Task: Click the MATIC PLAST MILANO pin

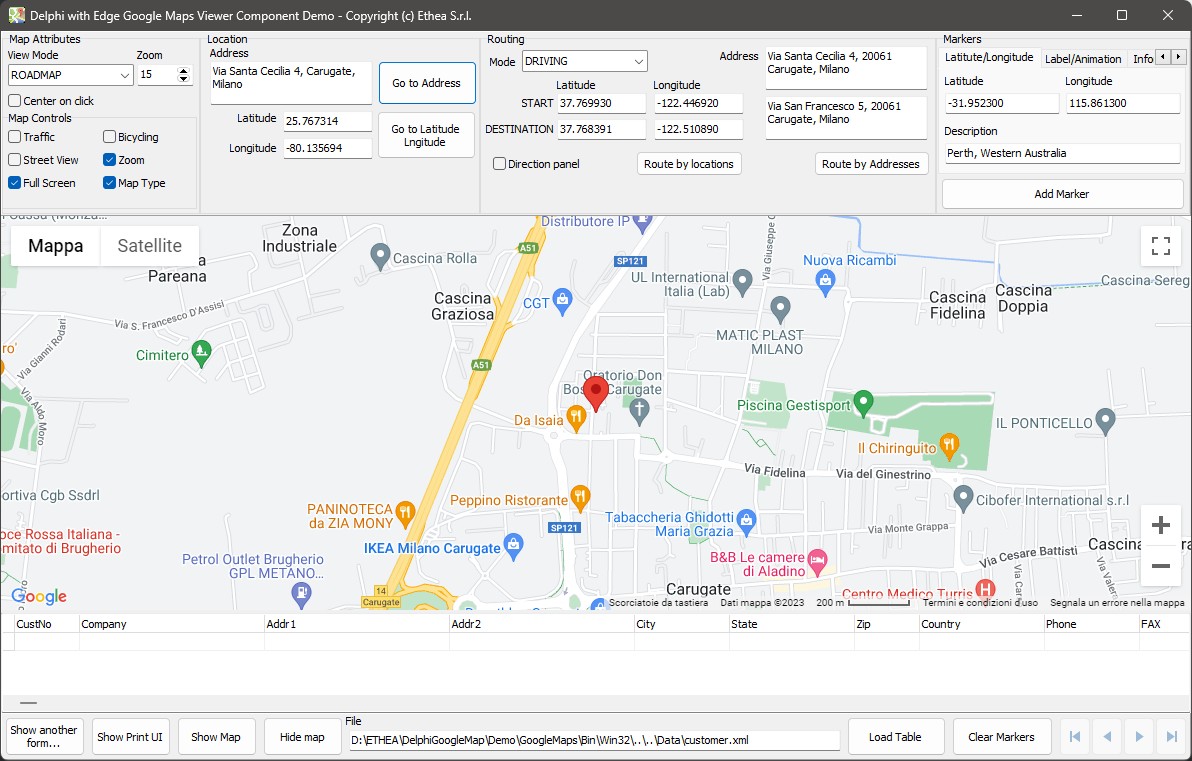Action: coord(780,310)
